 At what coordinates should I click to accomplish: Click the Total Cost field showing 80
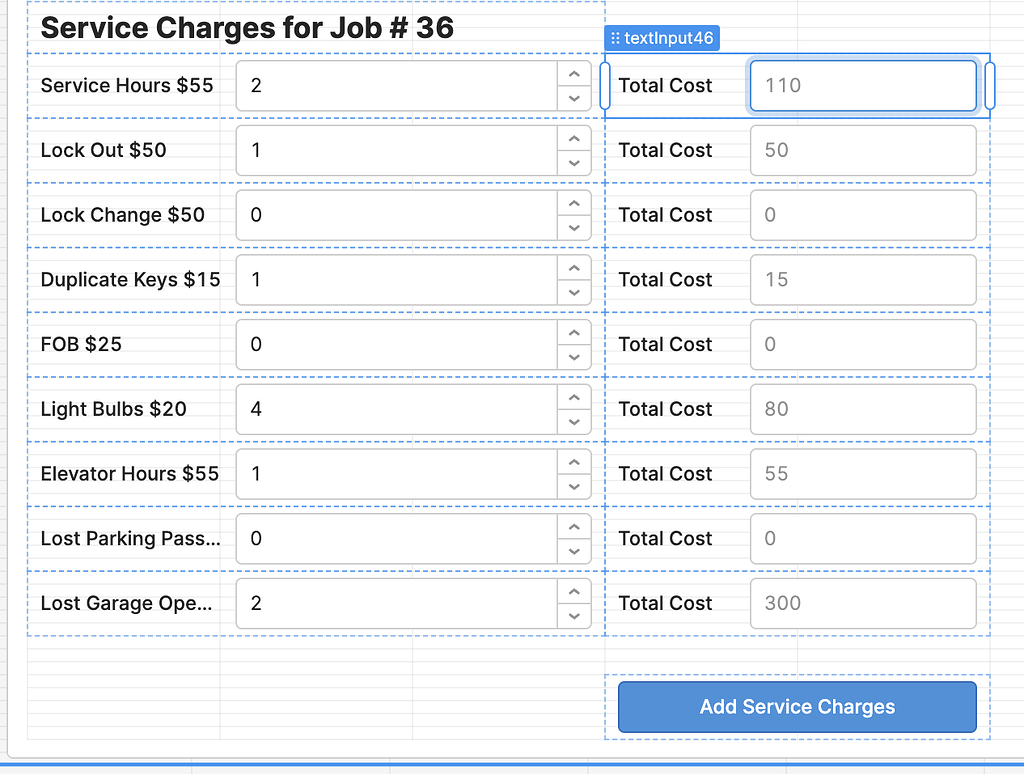pos(862,409)
